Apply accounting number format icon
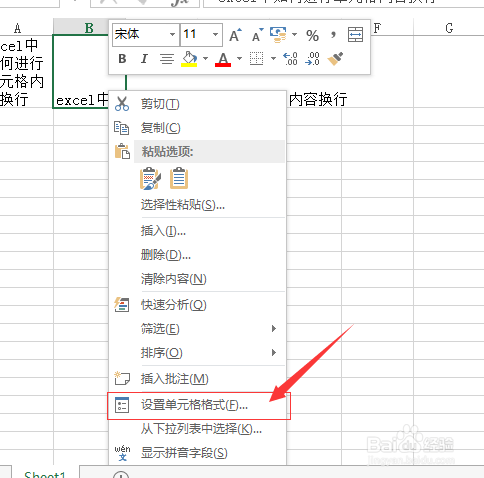The image size is (484, 478). click(278, 35)
